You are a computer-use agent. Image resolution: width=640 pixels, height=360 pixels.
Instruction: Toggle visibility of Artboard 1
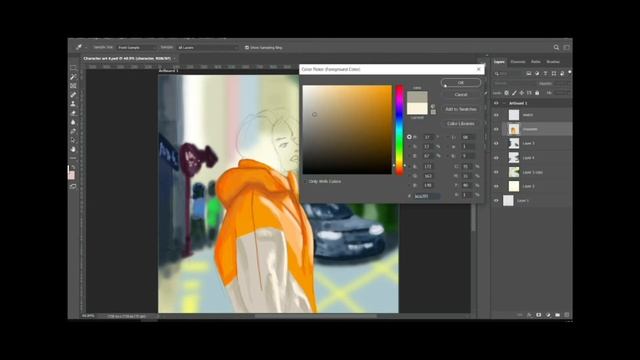[x=496, y=103]
